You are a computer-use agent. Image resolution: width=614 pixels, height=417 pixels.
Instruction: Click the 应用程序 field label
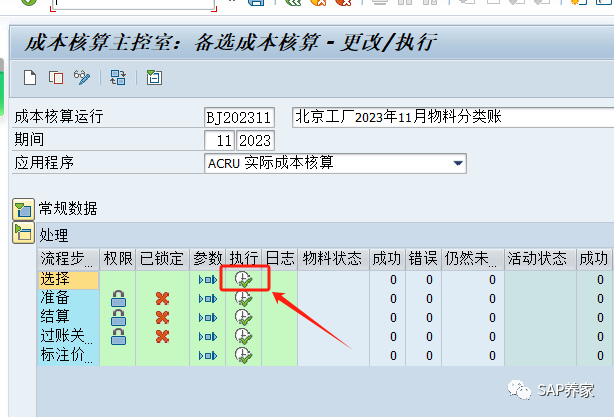click(x=44, y=163)
